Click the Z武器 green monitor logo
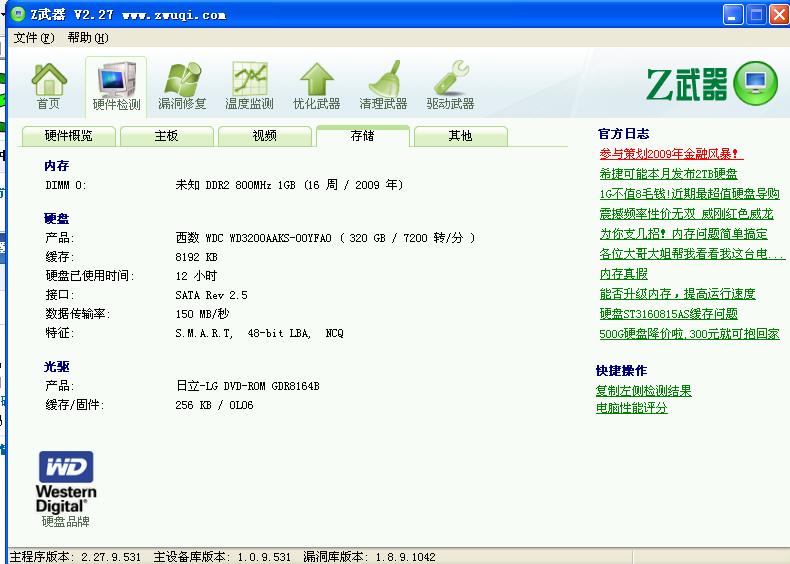Viewport: 790px width, 564px height. 755,83
